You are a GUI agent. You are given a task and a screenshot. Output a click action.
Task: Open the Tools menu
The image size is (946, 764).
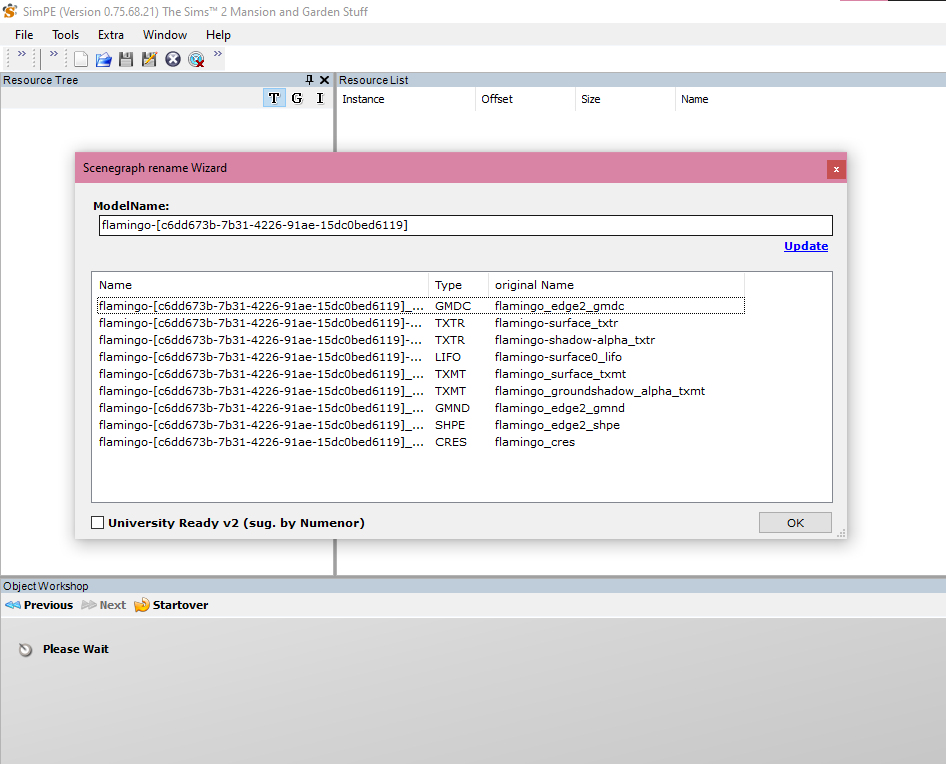pyautogui.click(x=66, y=35)
